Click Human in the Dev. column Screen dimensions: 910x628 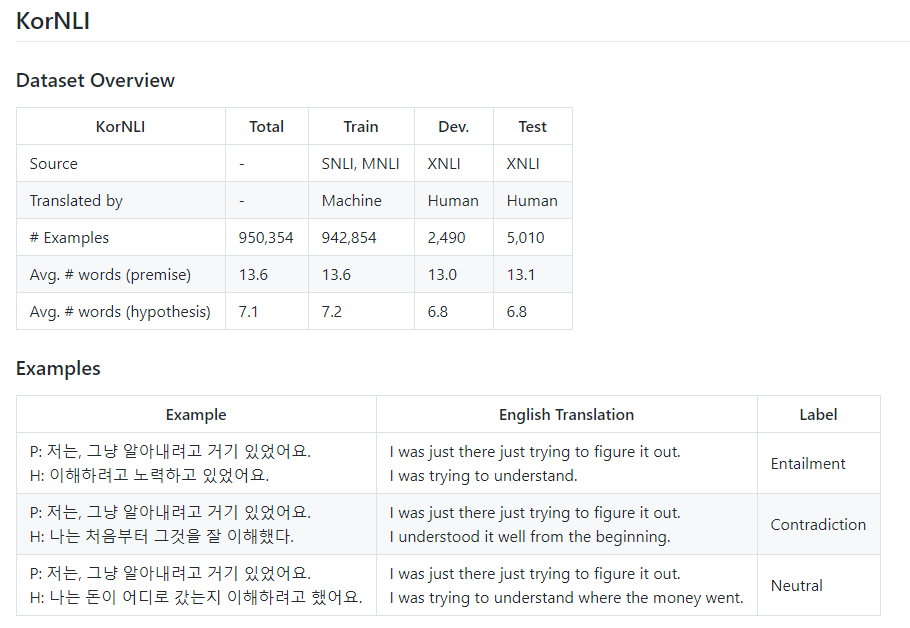point(453,201)
